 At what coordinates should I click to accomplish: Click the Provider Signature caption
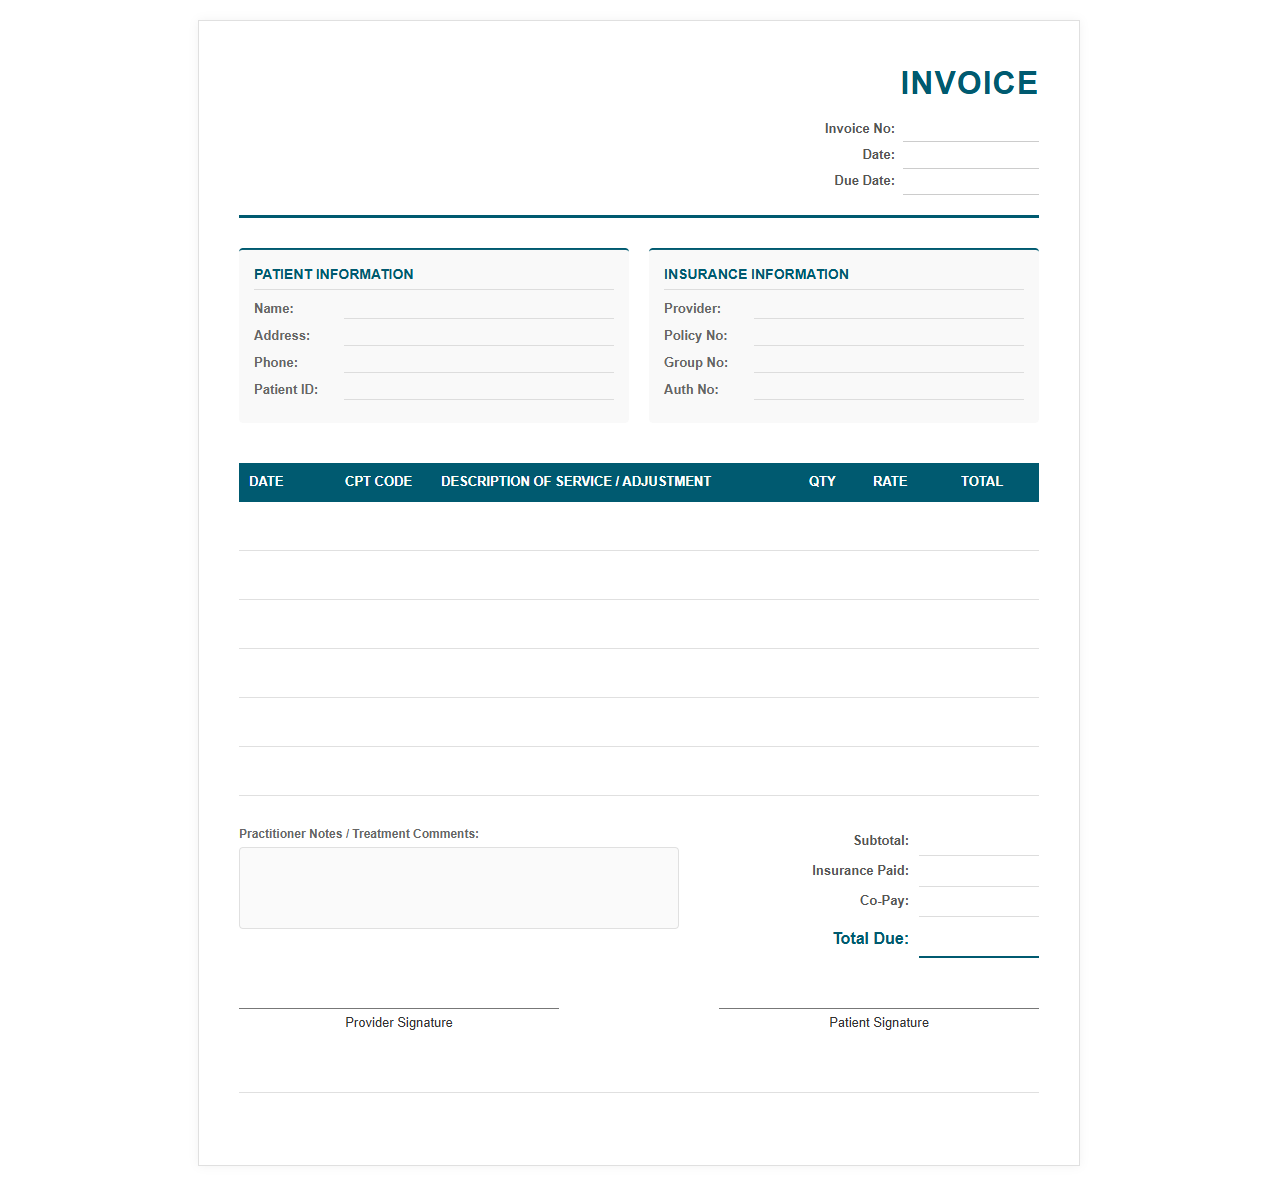click(x=399, y=1023)
